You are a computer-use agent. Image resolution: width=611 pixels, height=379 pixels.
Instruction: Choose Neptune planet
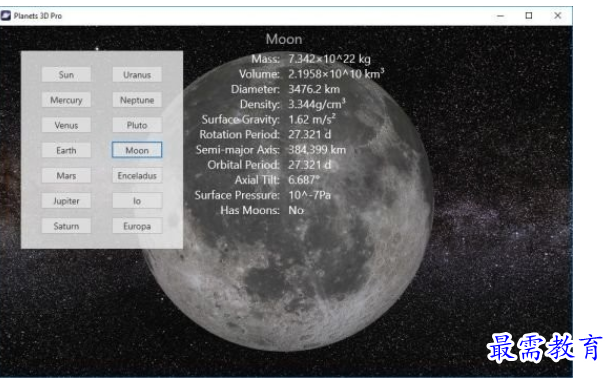click(137, 100)
